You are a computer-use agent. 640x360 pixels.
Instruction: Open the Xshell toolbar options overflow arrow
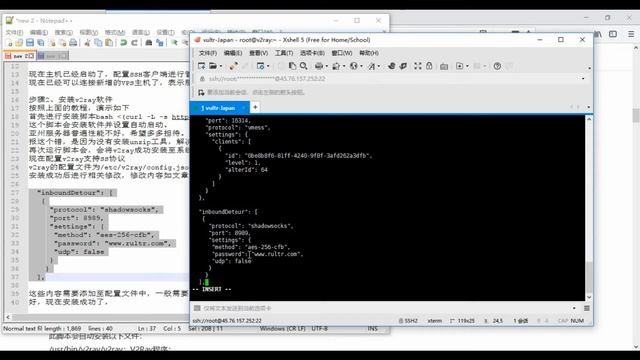click(589, 68)
